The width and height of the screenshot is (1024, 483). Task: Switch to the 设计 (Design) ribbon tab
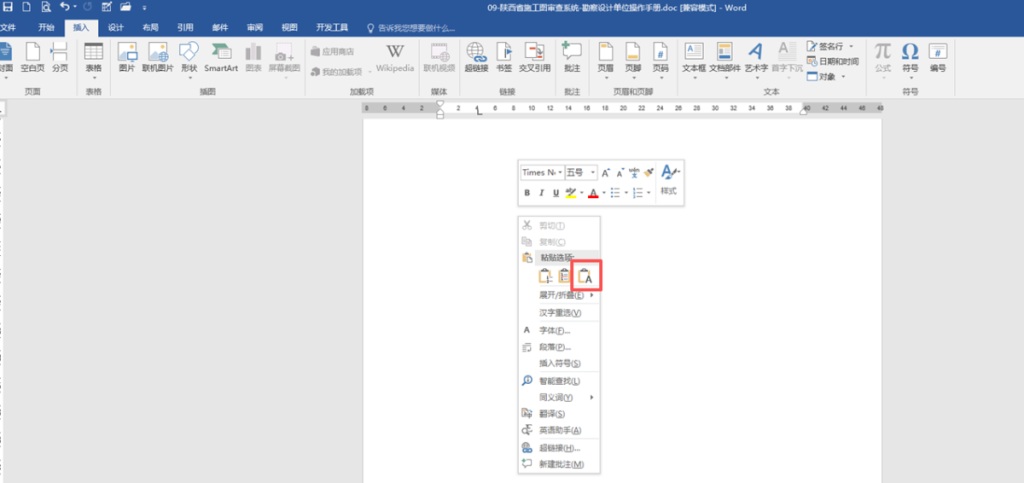[x=116, y=28]
